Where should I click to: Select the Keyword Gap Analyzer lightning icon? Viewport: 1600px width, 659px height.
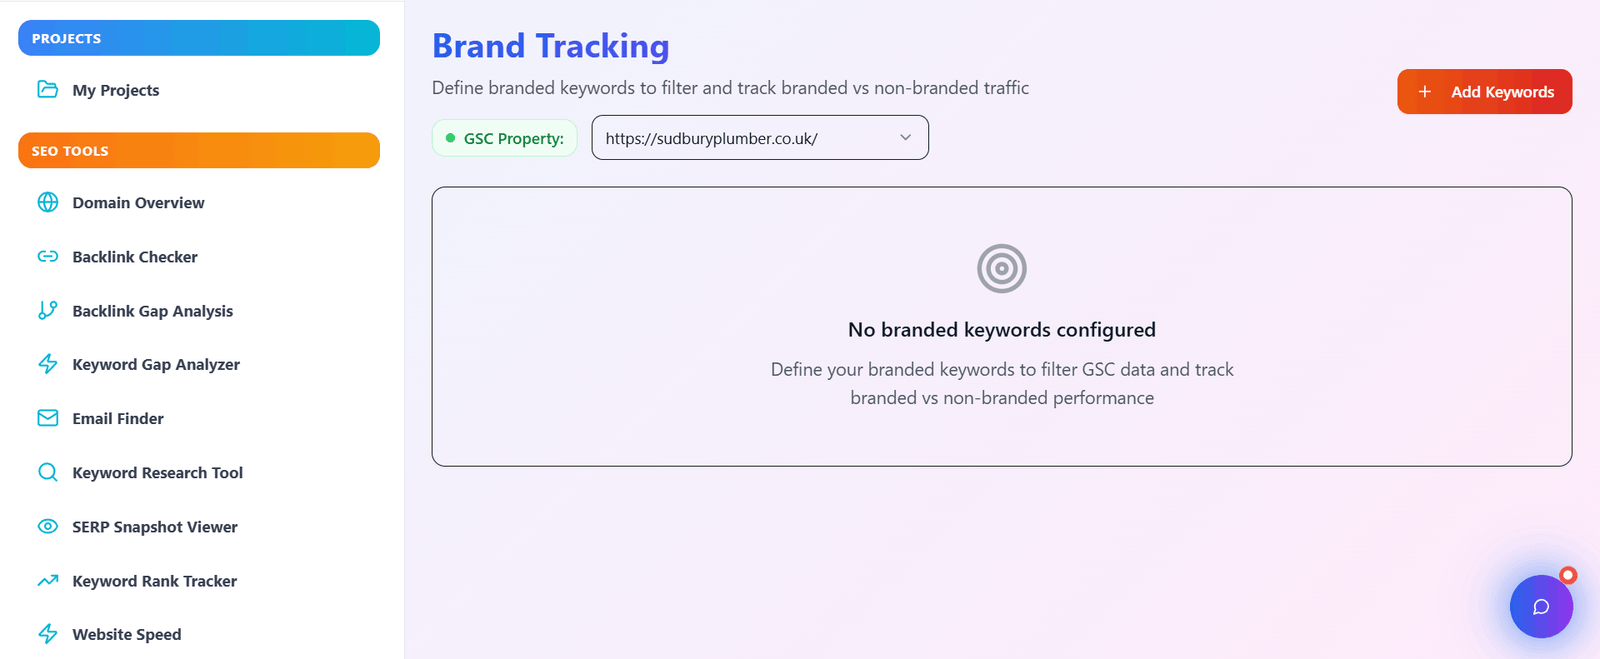point(47,364)
